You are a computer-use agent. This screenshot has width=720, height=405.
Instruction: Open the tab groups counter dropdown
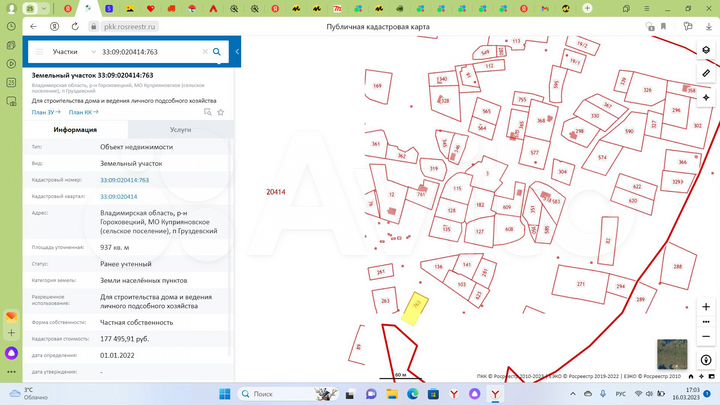tap(36, 8)
